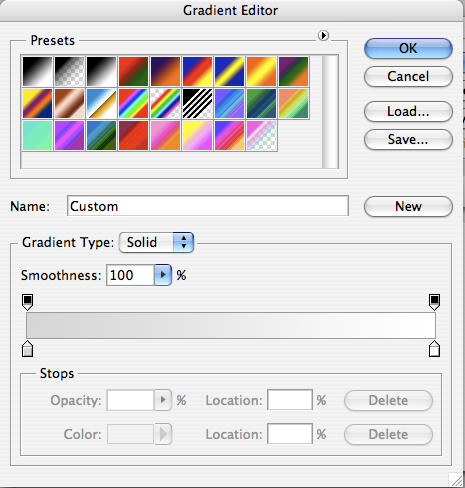
Task: Pick the salmon-to-green striped gradient preset
Action: [x=293, y=103]
